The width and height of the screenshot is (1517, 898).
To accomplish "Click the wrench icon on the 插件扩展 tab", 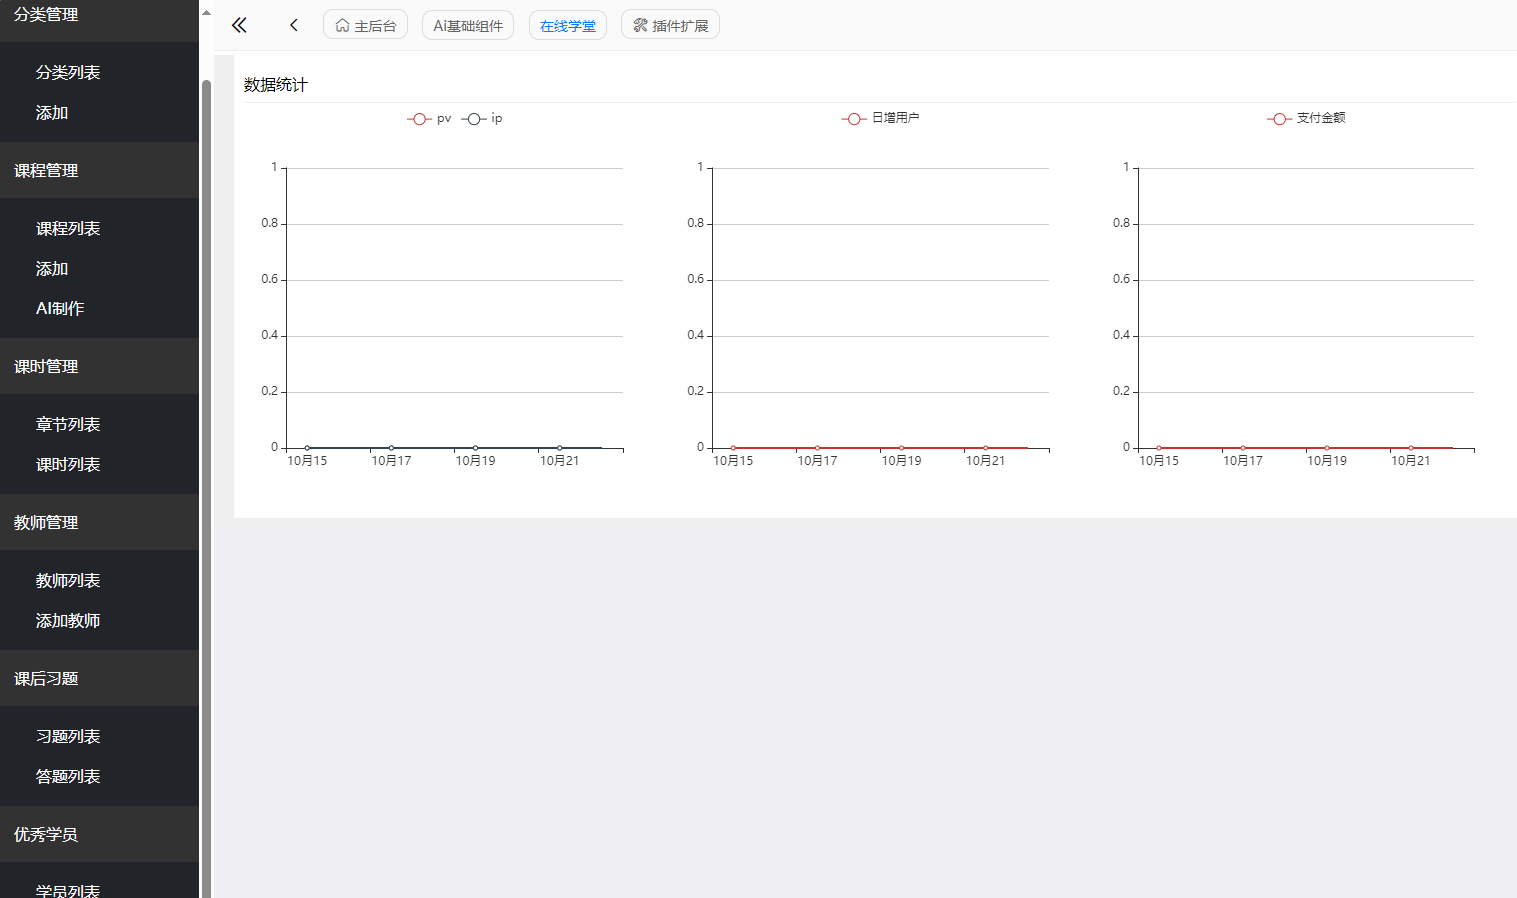I will [x=638, y=24].
